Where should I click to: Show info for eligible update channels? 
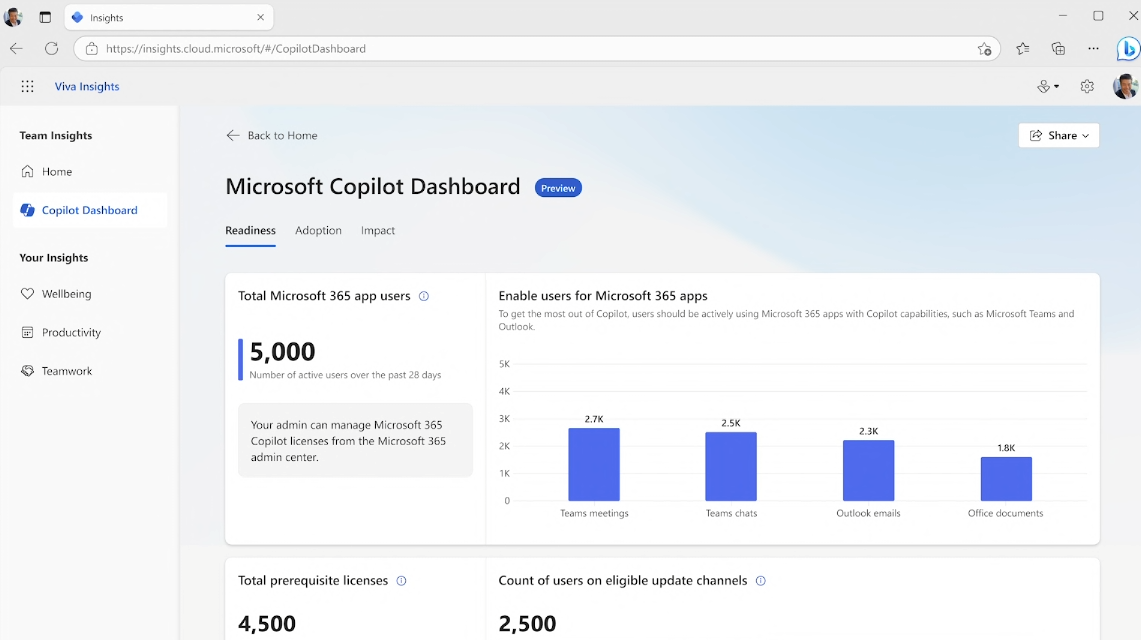[x=760, y=580]
